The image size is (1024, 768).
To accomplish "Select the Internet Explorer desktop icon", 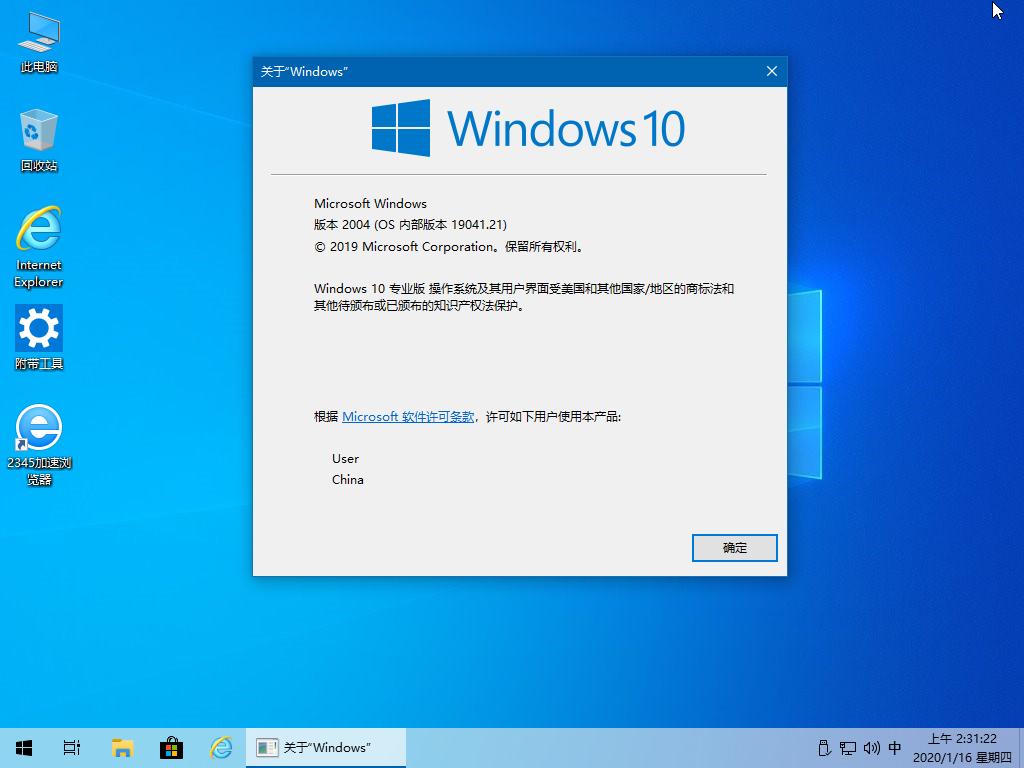I will pos(39,247).
